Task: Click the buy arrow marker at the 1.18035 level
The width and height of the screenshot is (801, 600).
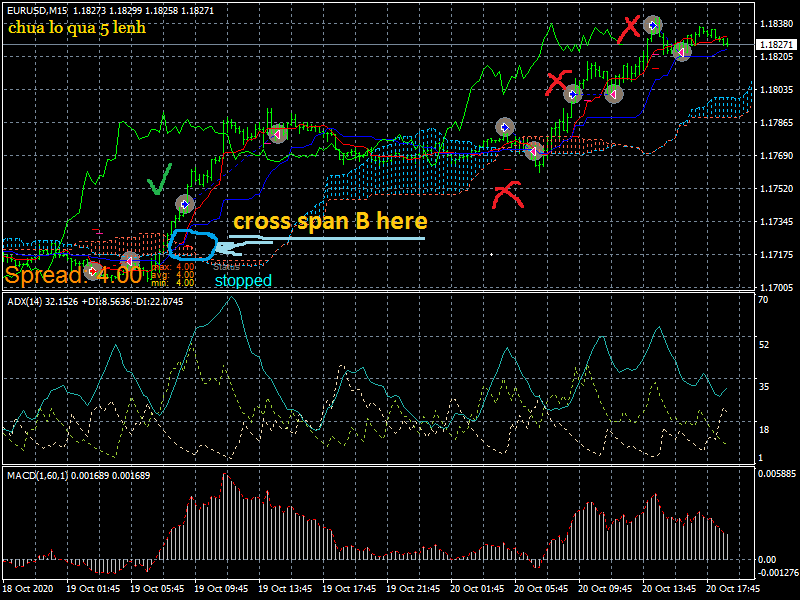Action: pos(573,94)
